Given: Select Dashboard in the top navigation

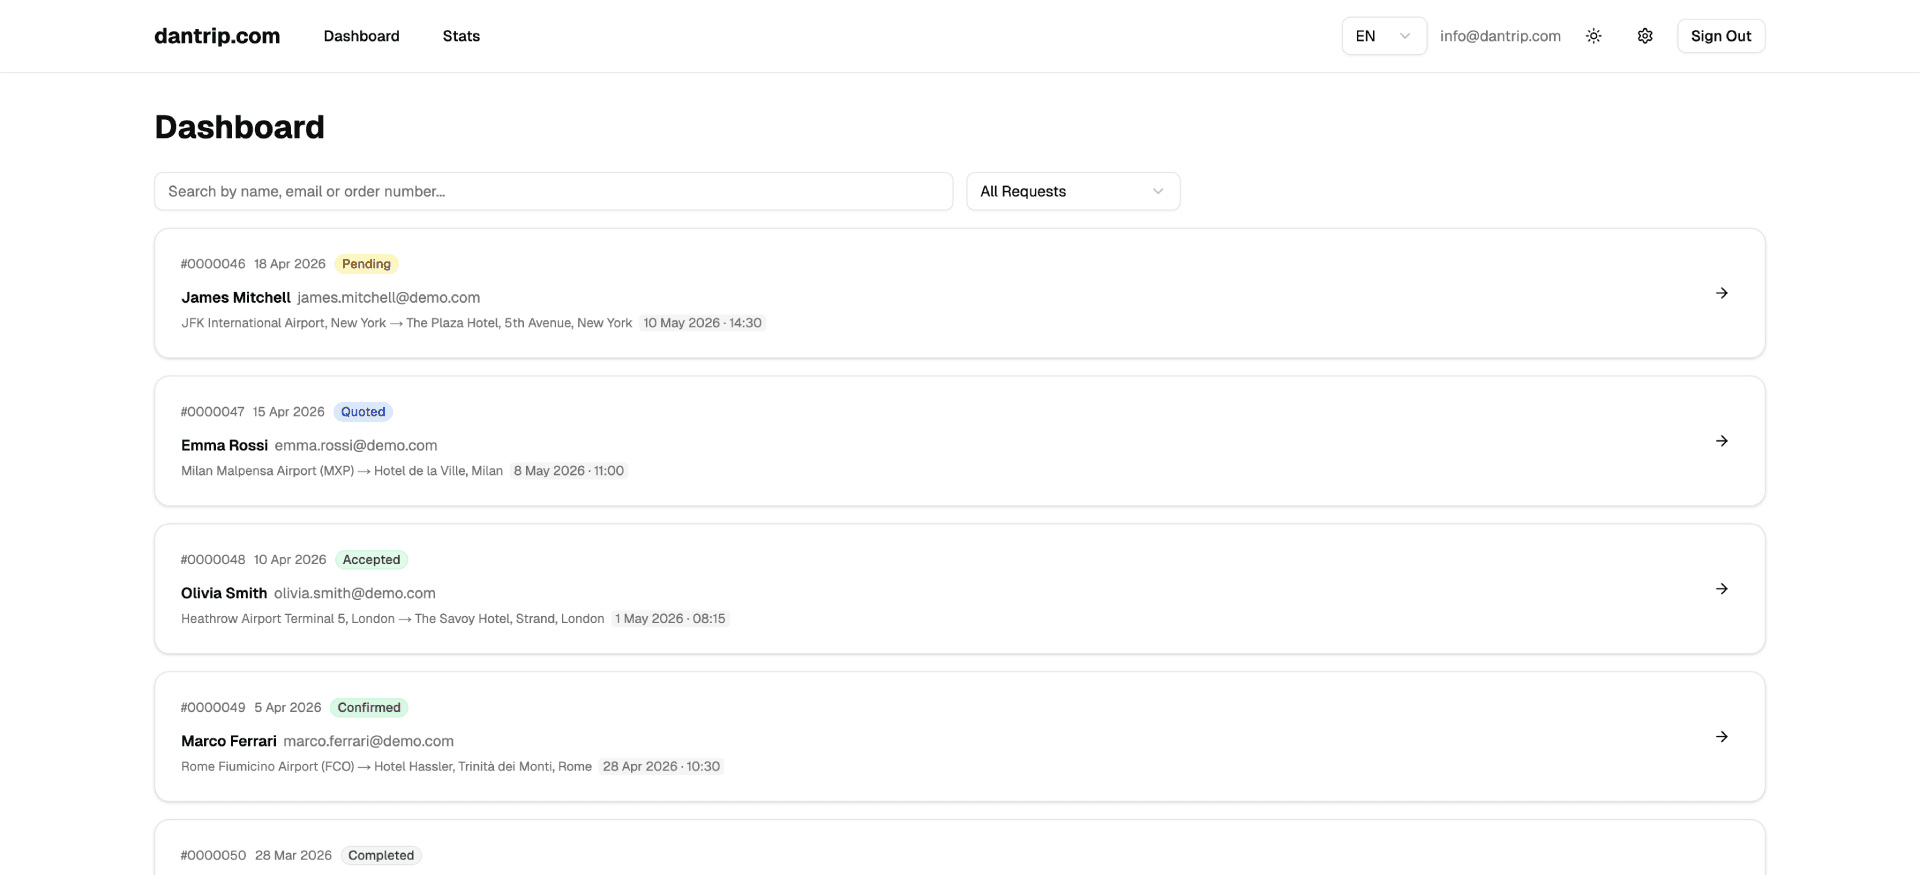Looking at the screenshot, I should [x=361, y=36].
